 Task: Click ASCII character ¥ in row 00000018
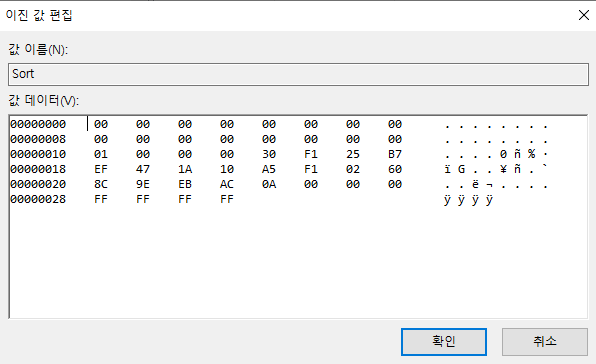(x=503, y=169)
